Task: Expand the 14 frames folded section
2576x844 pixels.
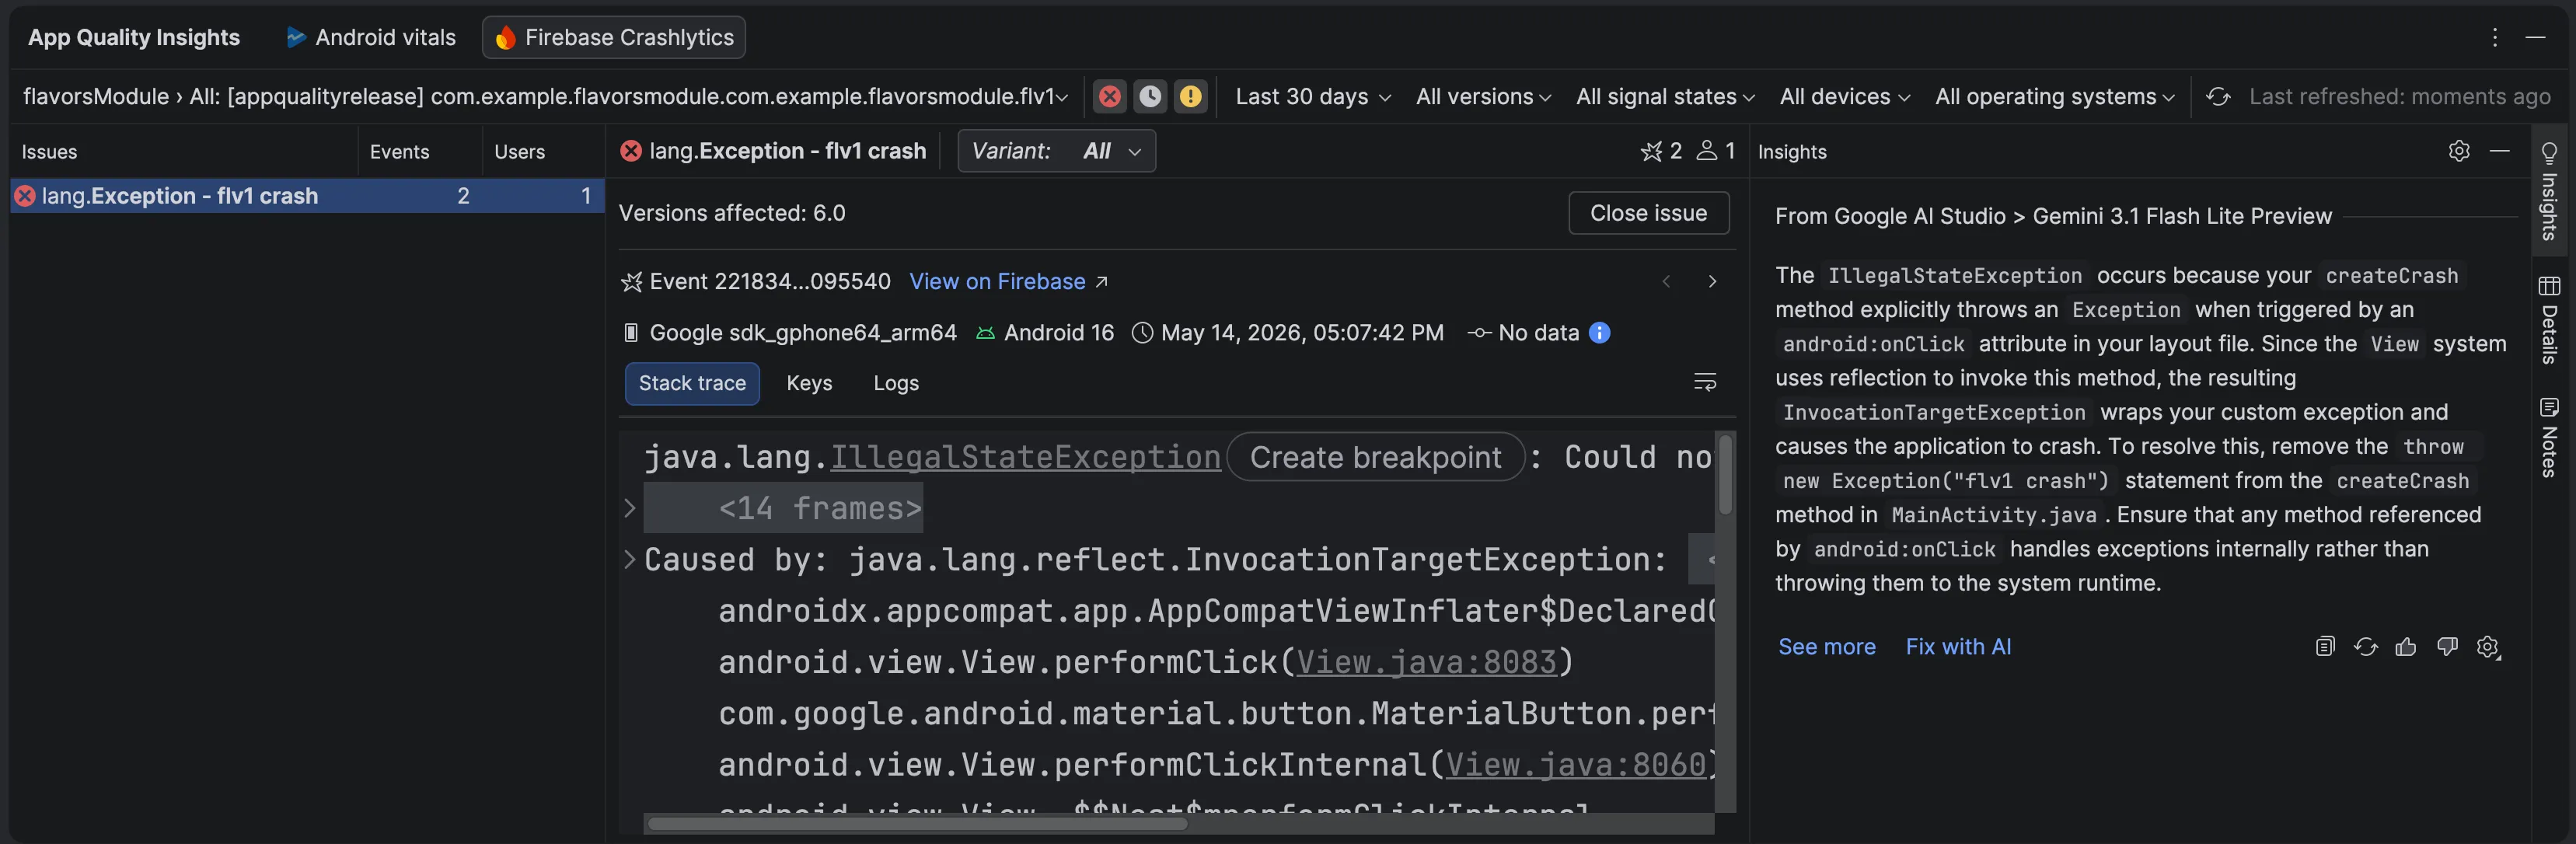Action: [x=630, y=509]
